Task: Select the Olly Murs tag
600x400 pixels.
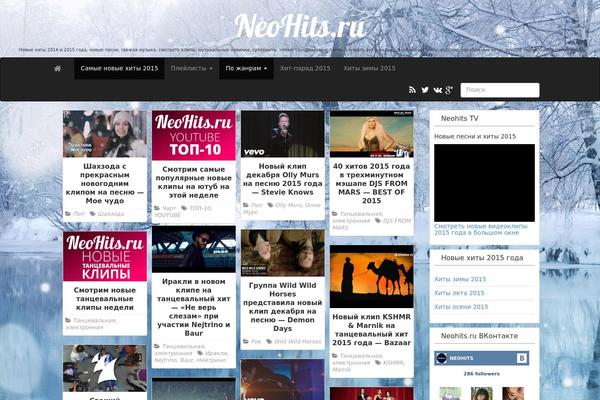Action: coord(289,205)
